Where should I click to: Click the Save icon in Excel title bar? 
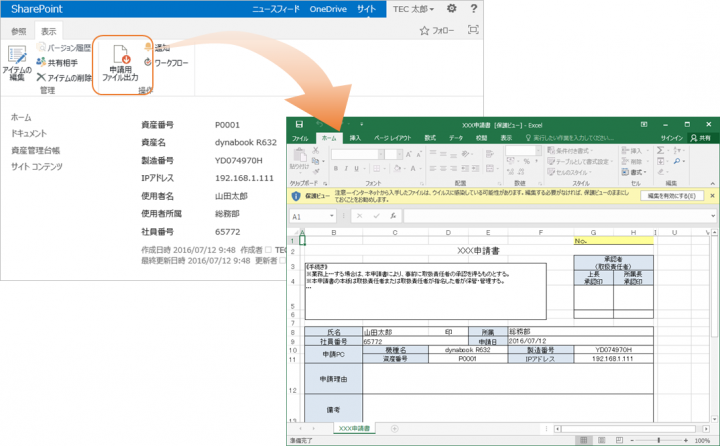tap(299, 124)
